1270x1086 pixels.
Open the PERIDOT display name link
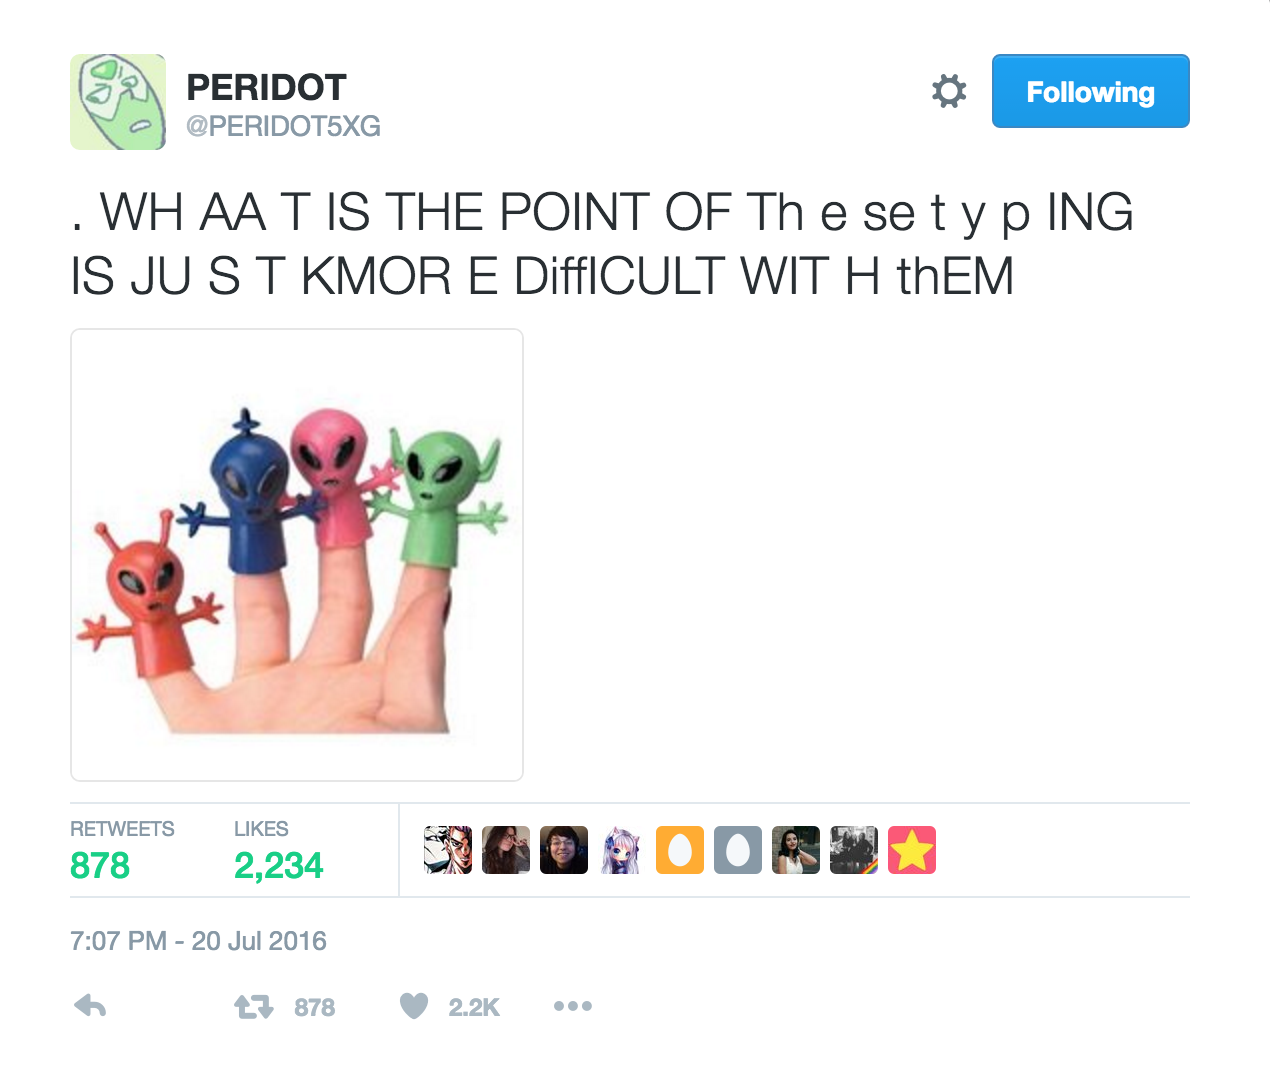[x=266, y=88]
